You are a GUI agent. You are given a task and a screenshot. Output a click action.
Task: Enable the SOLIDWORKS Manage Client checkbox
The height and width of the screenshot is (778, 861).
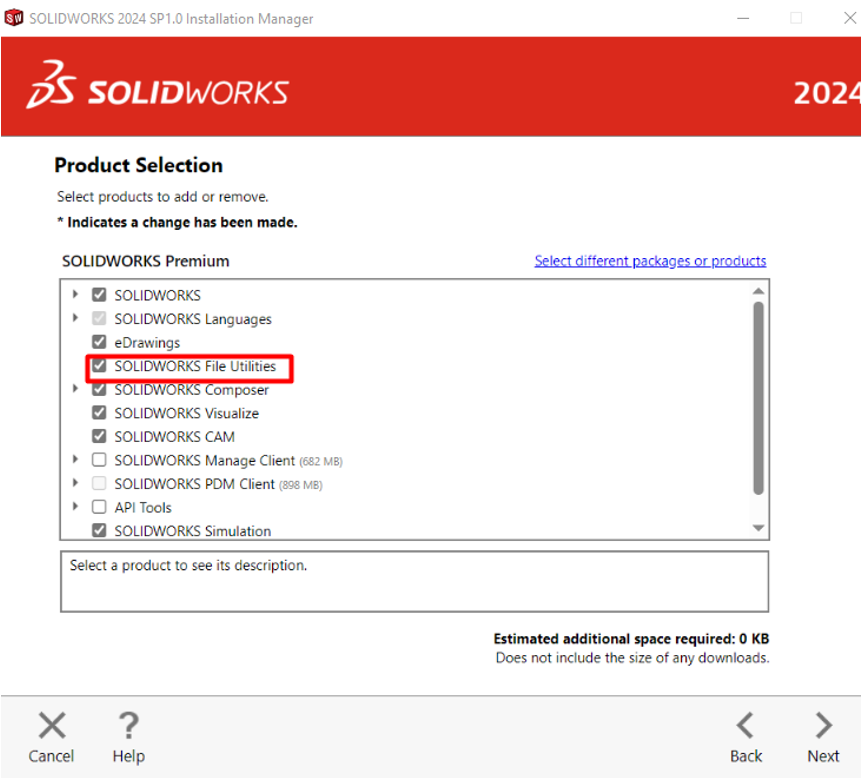(x=99, y=460)
